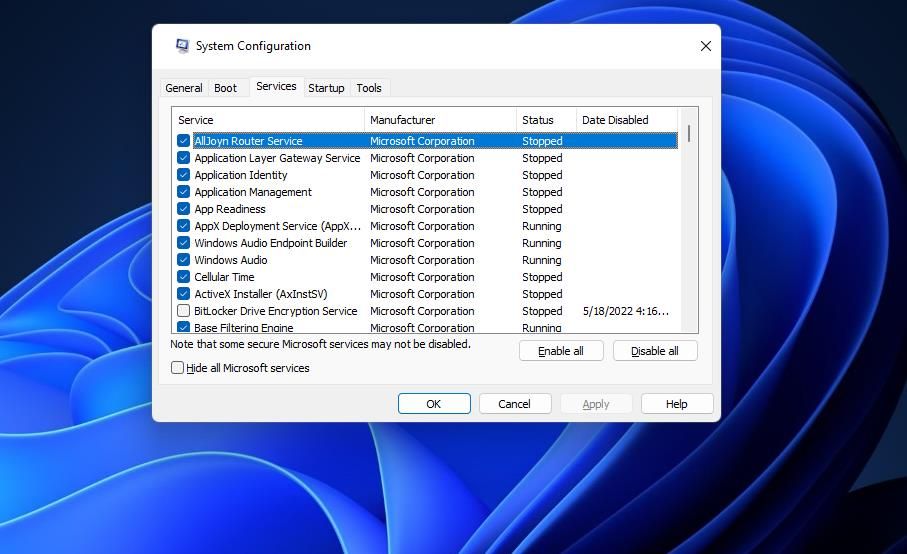Click the System Configuration title bar icon
This screenshot has width=907, height=554.
tap(182, 46)
